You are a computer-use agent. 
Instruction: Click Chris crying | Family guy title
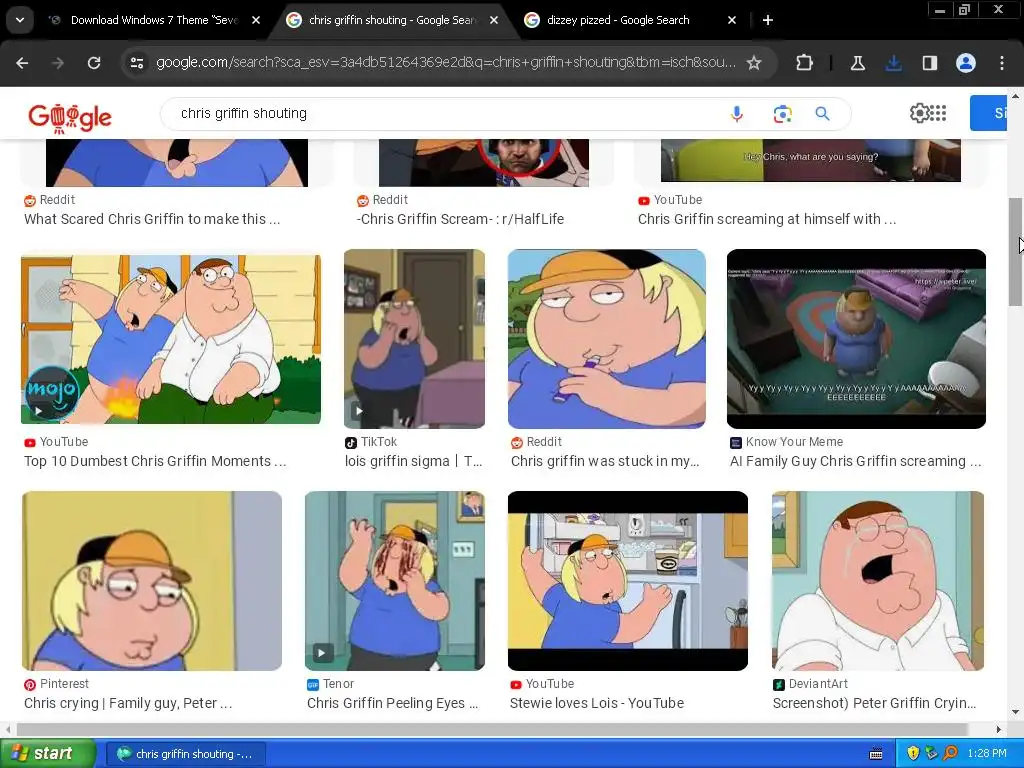point(128,703)
